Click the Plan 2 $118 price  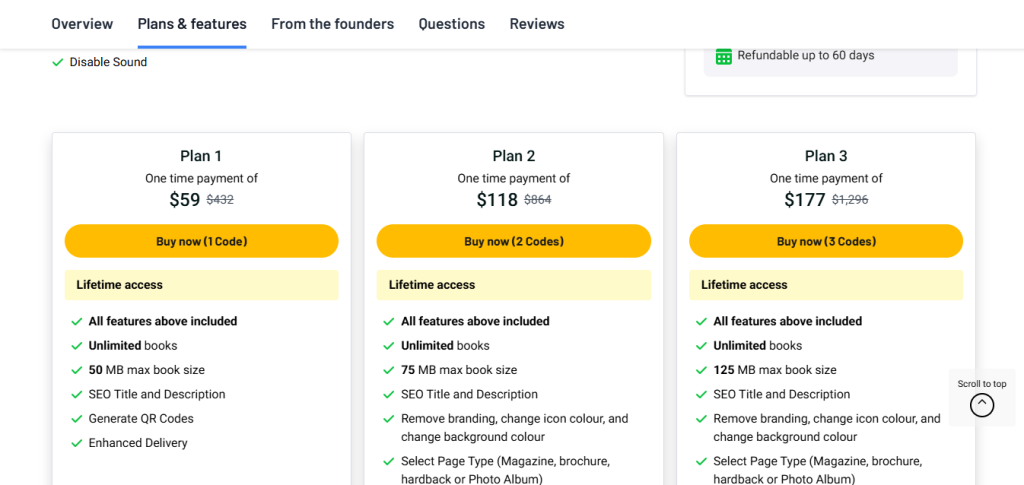click(x=497, y=200)
